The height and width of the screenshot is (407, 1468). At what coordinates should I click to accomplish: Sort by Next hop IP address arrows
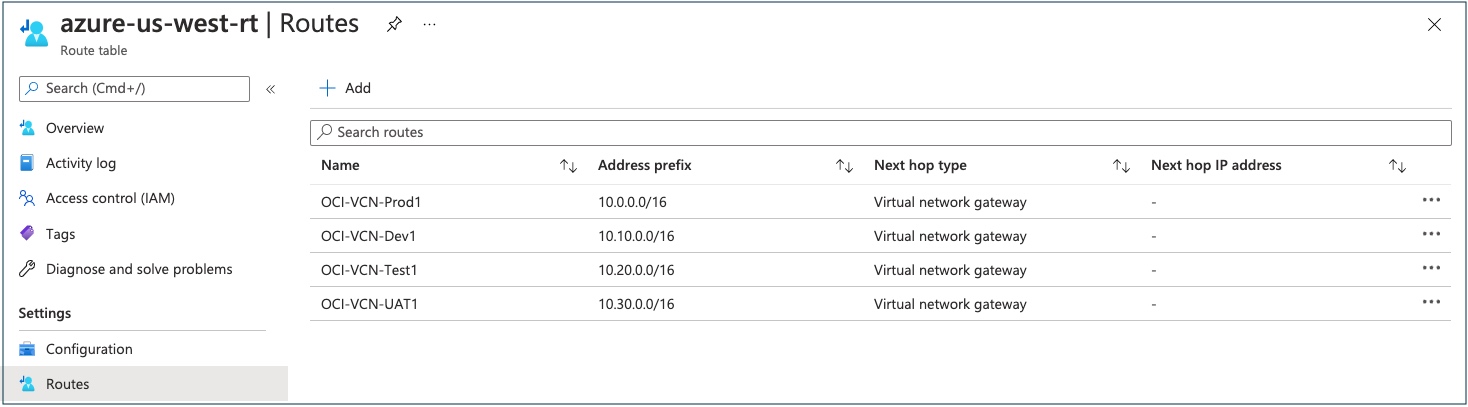coord(1397,166)
